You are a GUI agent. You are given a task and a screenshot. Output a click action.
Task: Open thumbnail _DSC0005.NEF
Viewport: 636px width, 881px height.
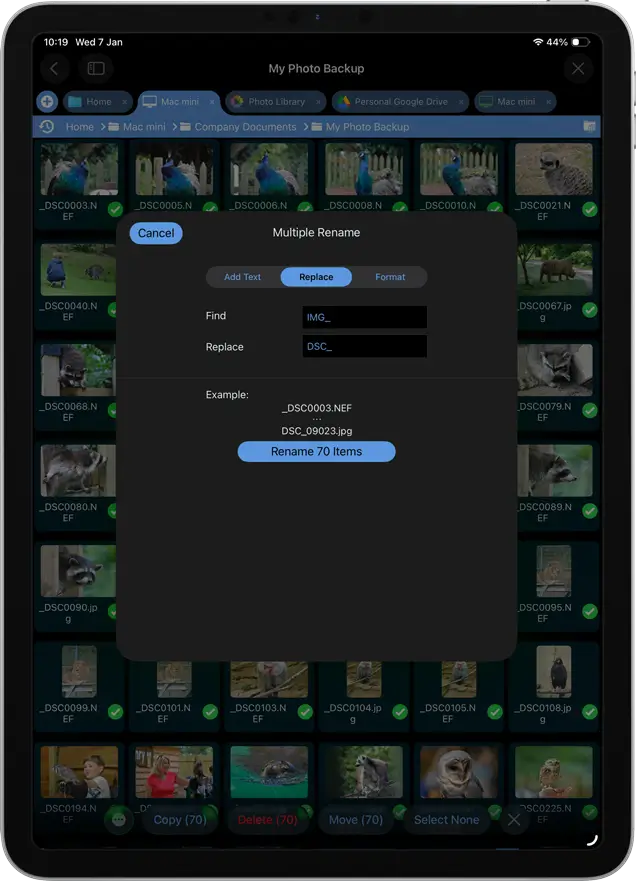174,169
